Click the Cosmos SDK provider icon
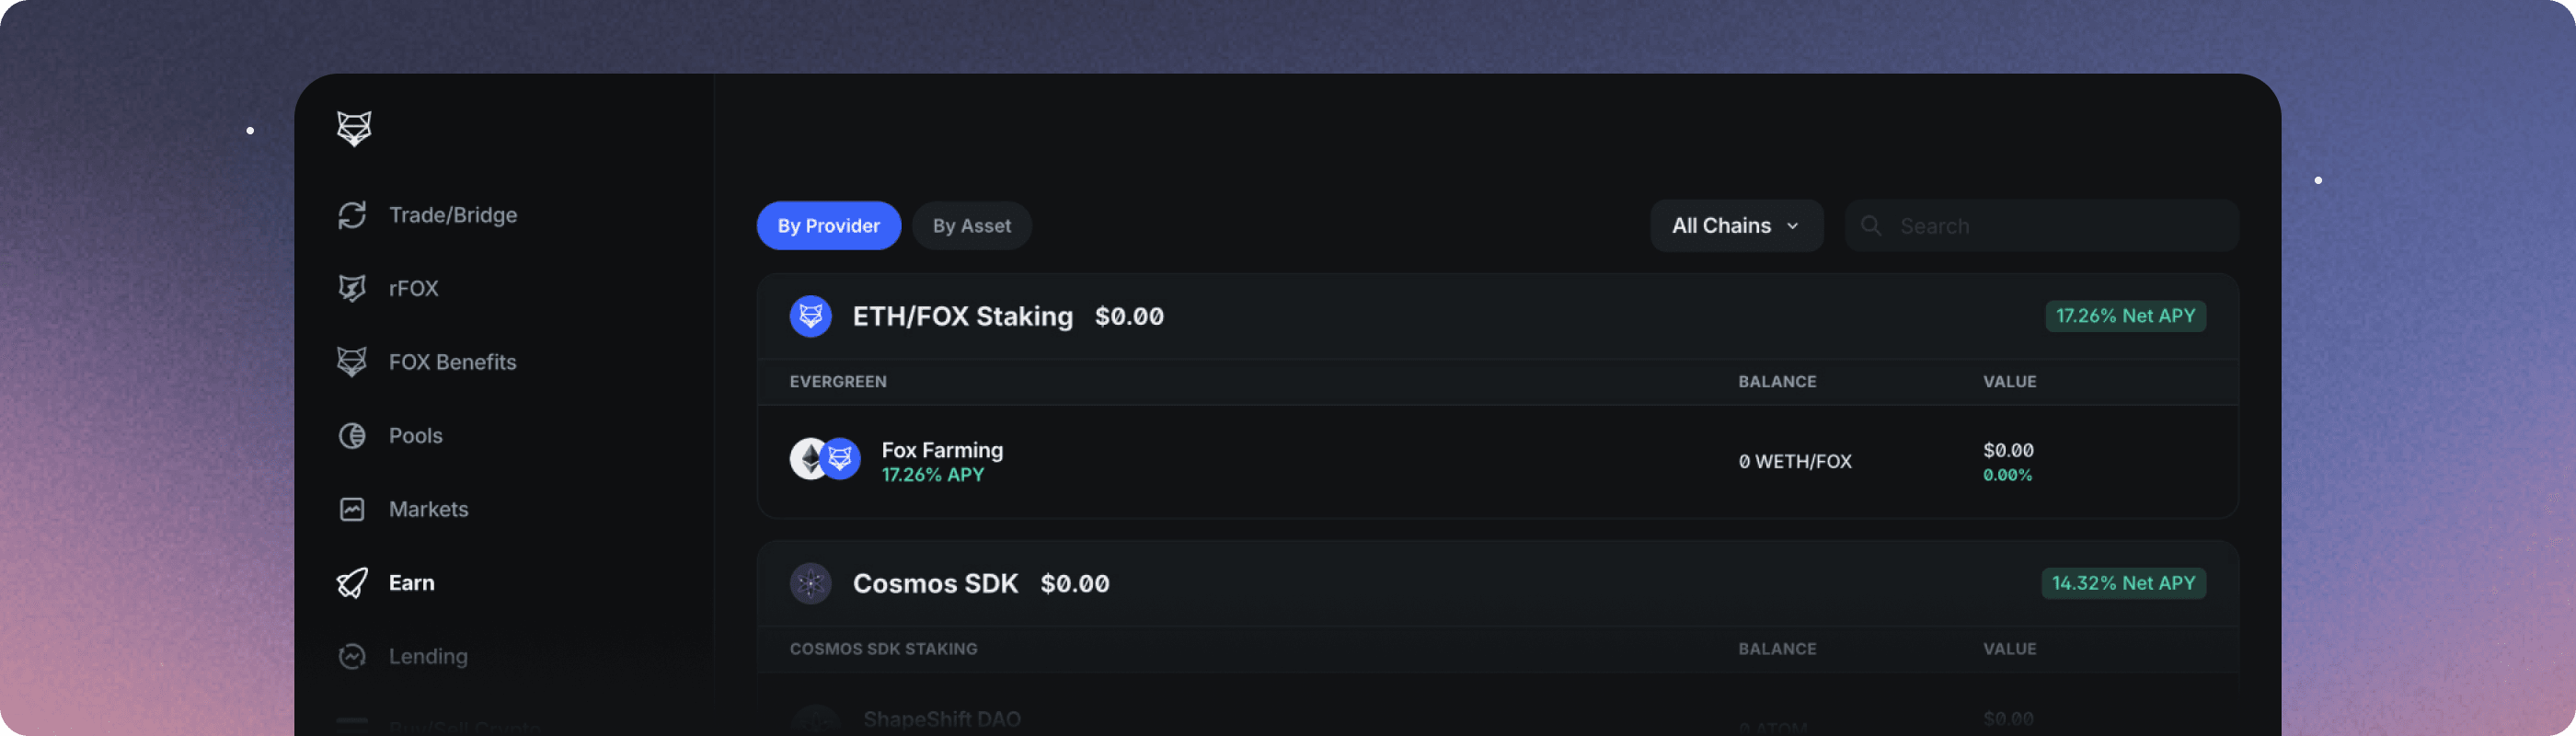 (x=810, y=583)
